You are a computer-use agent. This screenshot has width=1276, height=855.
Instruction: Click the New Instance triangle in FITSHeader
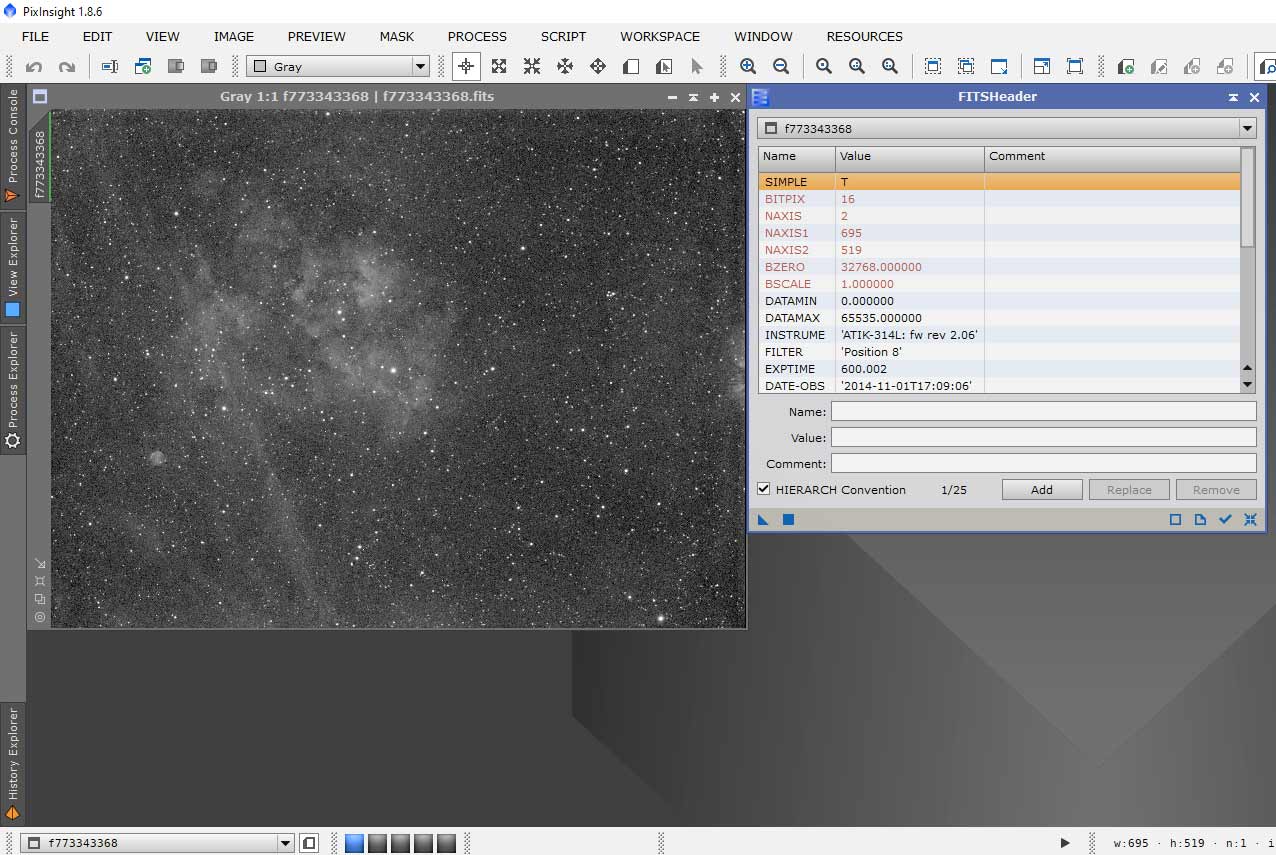[x=763, y=520]
